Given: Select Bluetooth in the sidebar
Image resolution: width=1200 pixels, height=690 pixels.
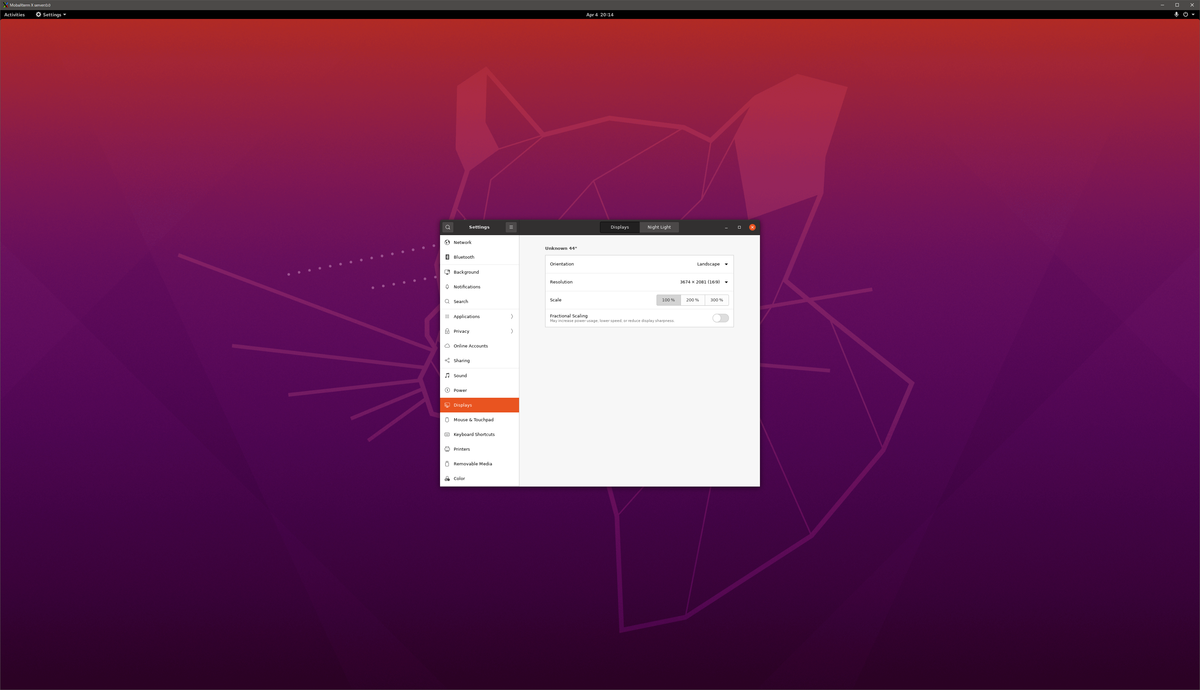Looking at the screenshot, I should pyautogui.click(x=463, y=256).
